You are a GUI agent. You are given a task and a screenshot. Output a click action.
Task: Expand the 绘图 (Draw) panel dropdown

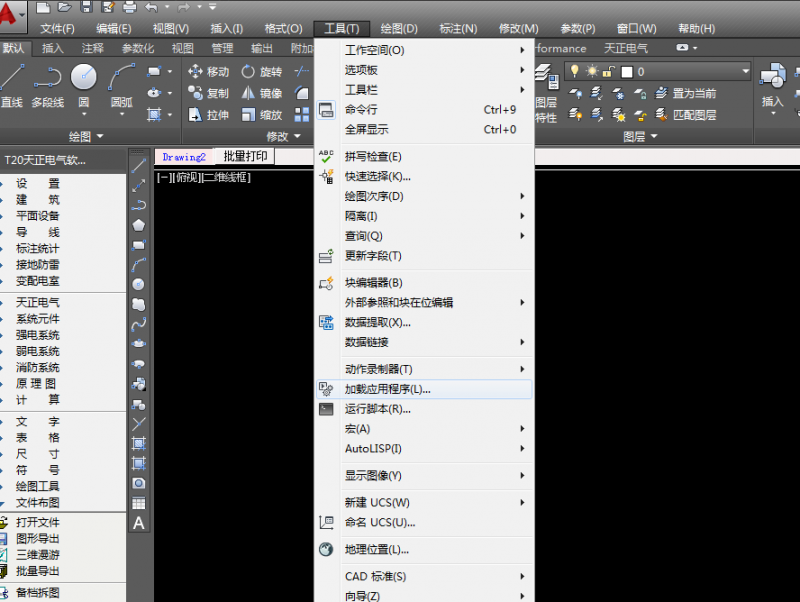pyautogui.click(x=86, y=136)
